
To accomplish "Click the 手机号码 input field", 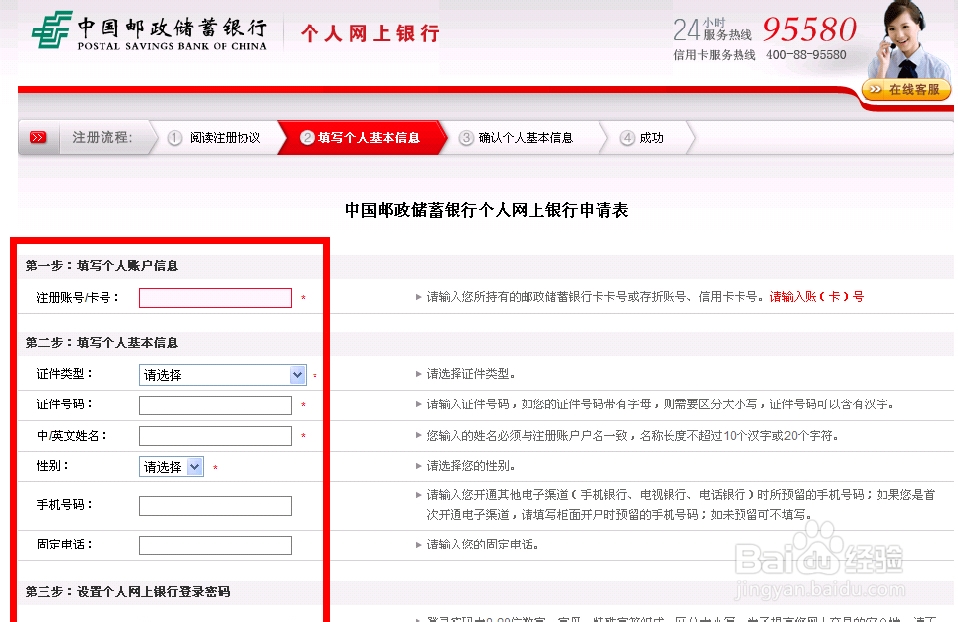I will [215, 506].
